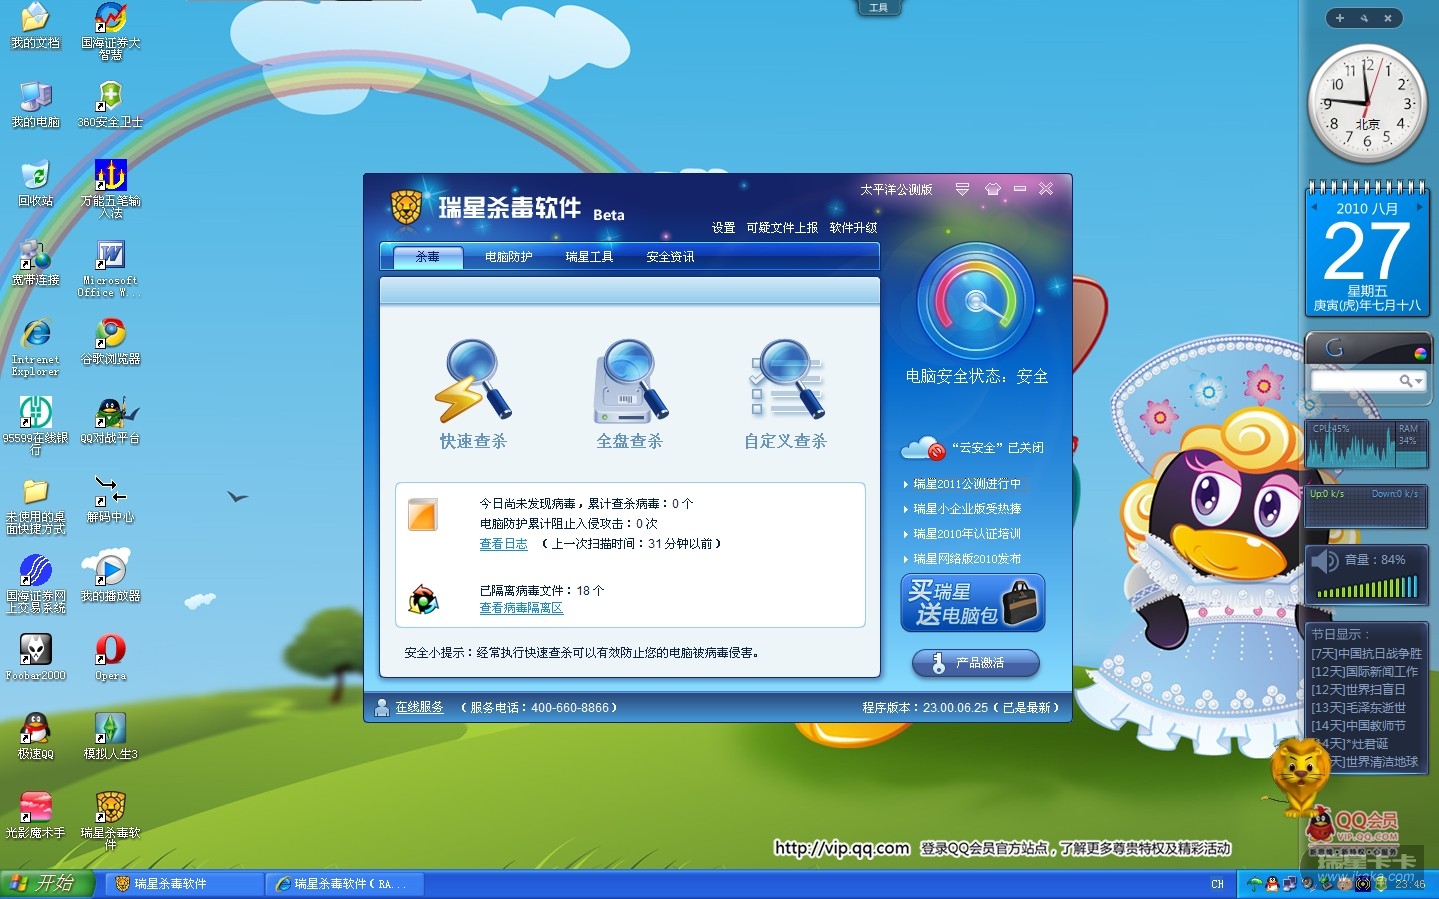This screenshot has height=899, width=1439.
Task: Click the 产品激活 button
Action: [x=976, y=663]
